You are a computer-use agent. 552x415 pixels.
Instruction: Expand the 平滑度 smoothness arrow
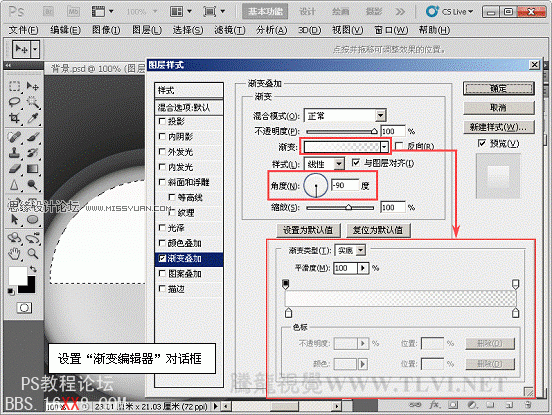click(x=363, y=268)
